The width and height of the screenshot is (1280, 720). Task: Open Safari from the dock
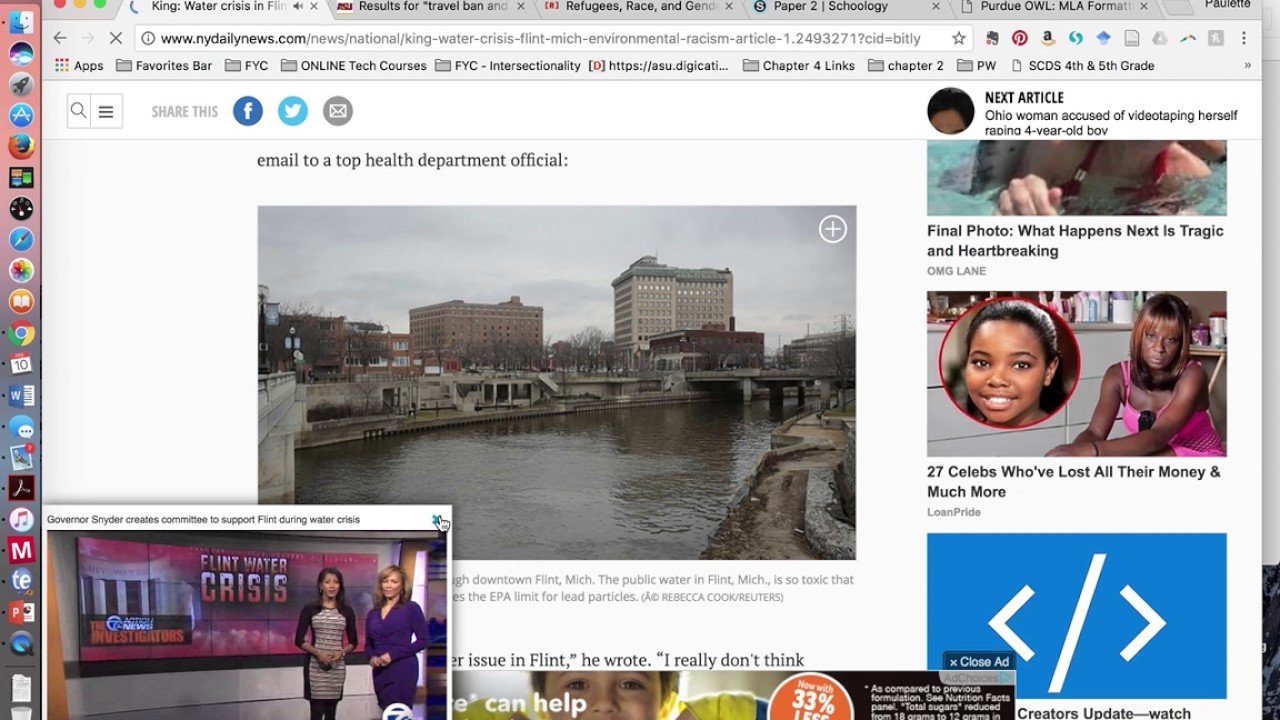21,239
